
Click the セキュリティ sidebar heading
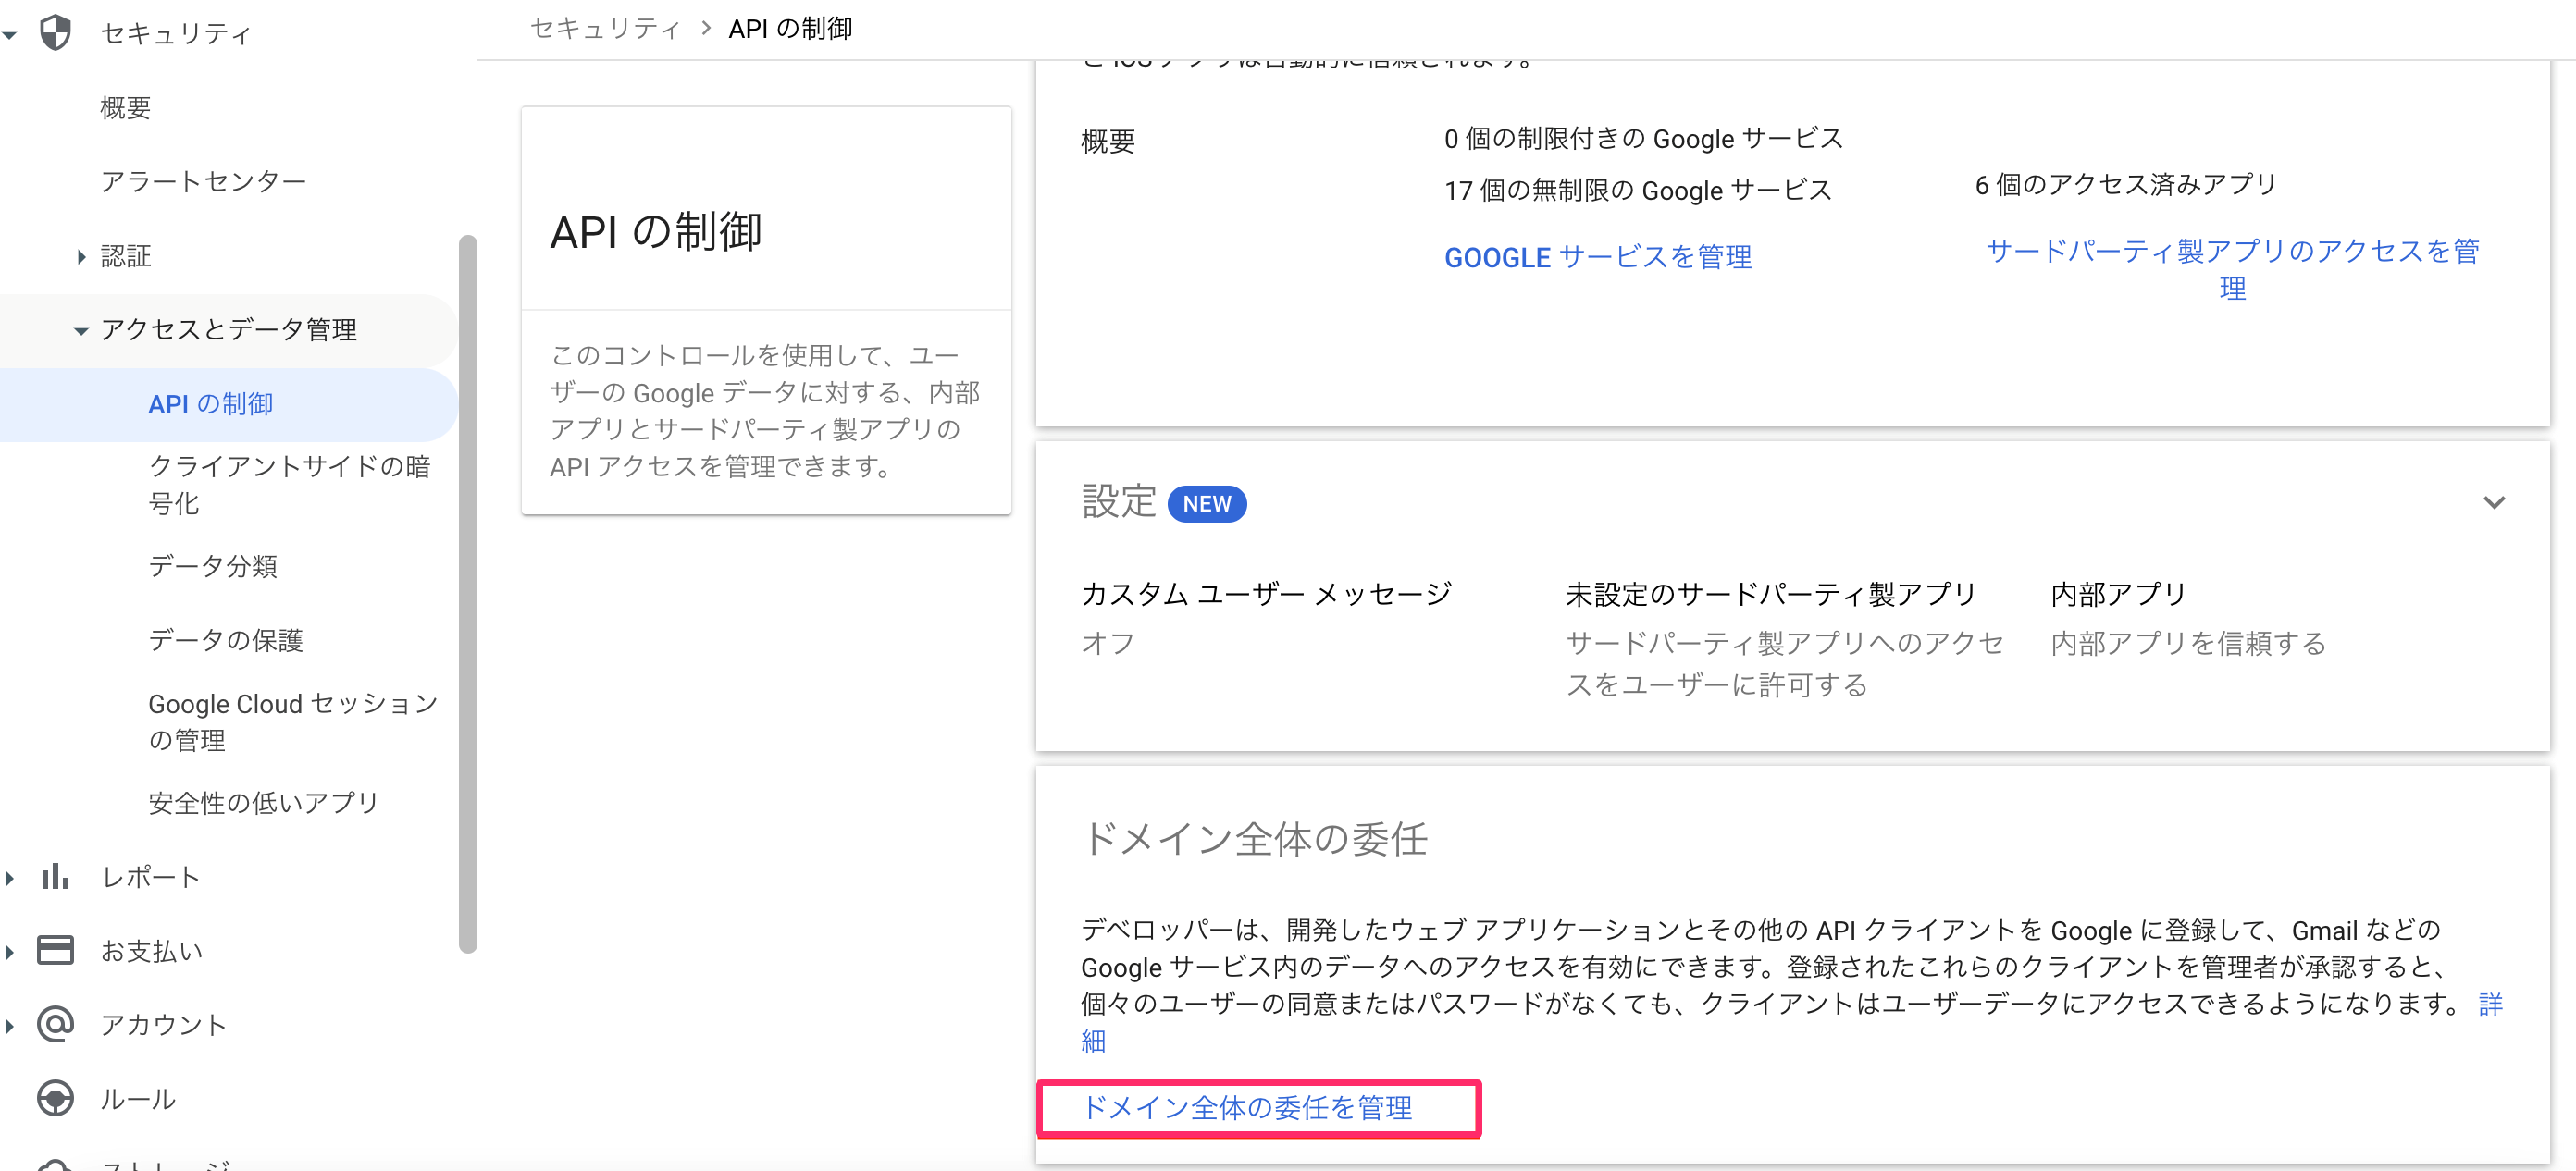[176, 34]
